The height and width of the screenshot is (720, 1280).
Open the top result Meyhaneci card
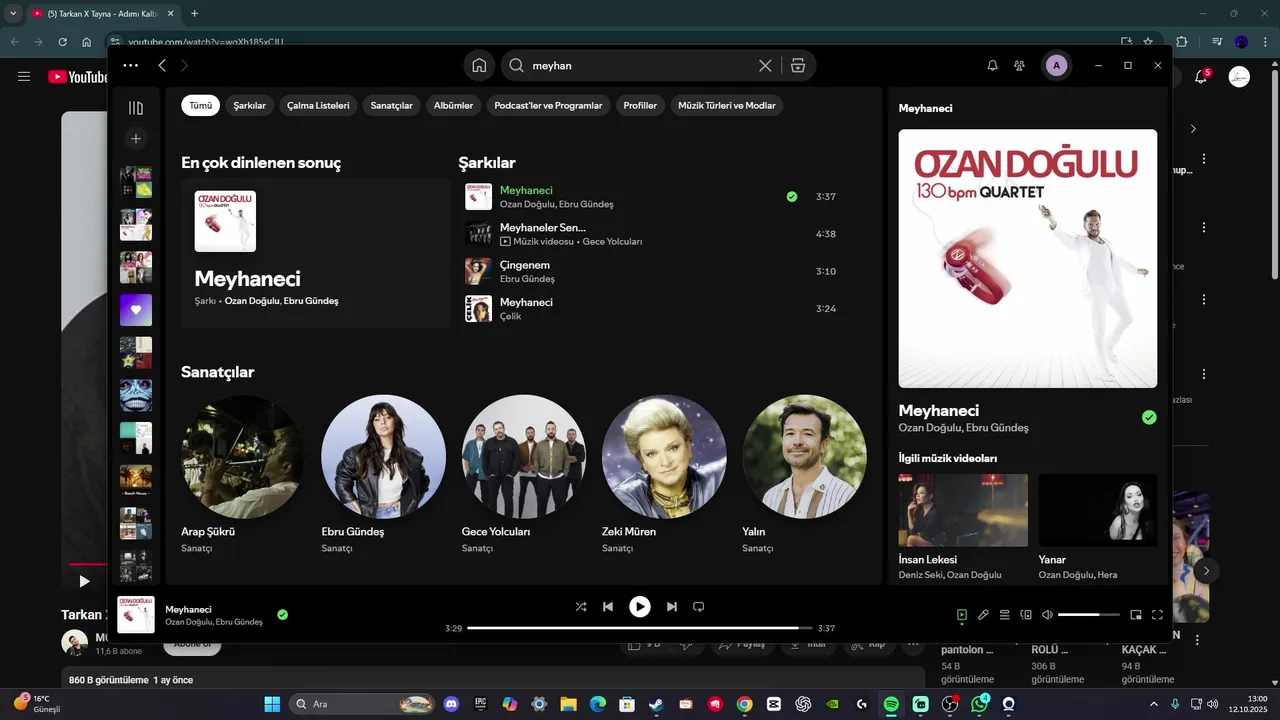(x=316, y=253)
